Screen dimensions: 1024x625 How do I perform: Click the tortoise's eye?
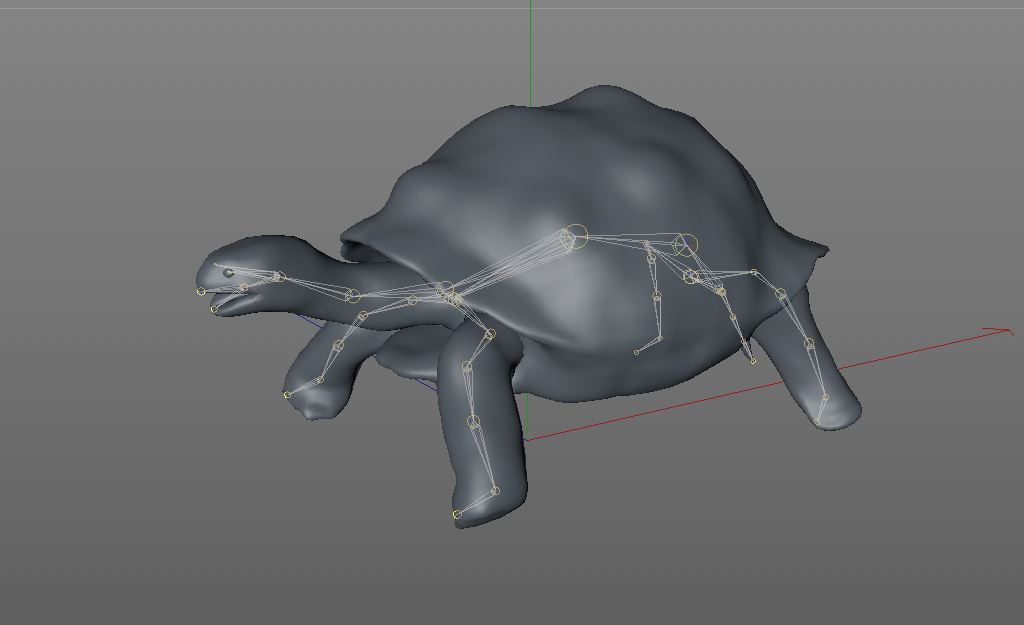(229, 272)
